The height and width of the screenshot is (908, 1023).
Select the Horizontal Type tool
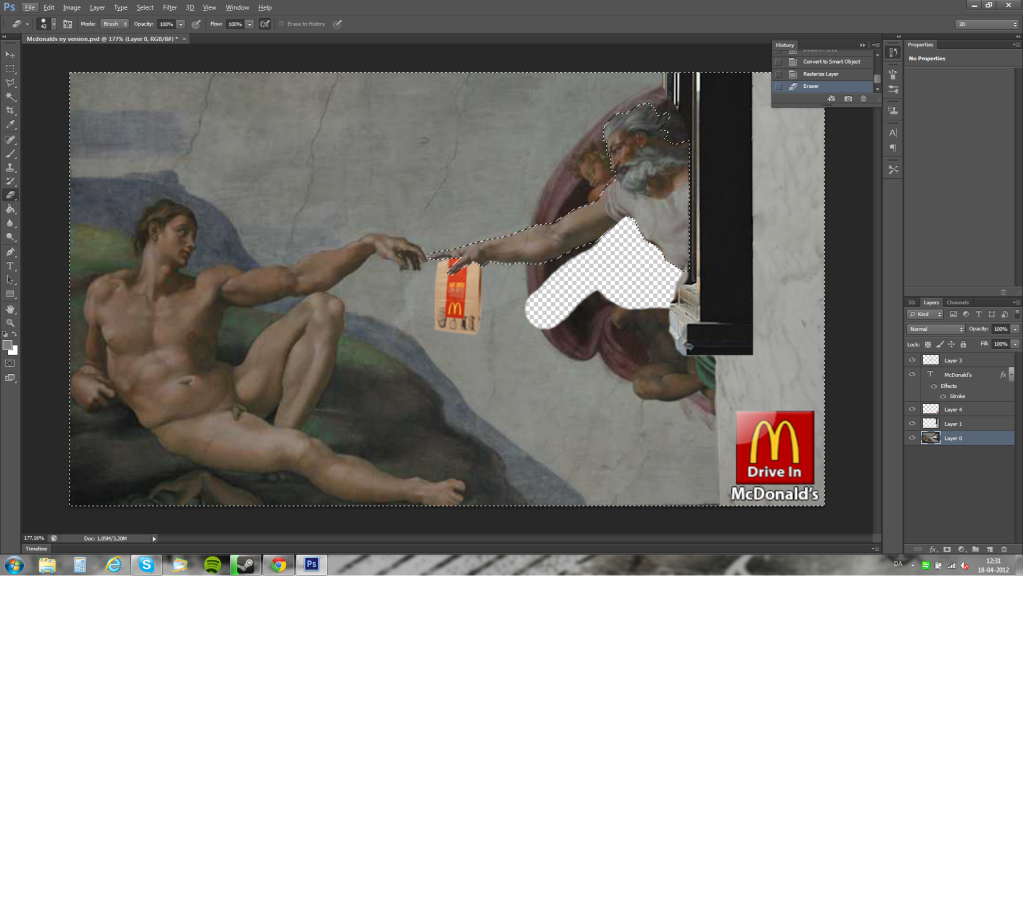10,266
